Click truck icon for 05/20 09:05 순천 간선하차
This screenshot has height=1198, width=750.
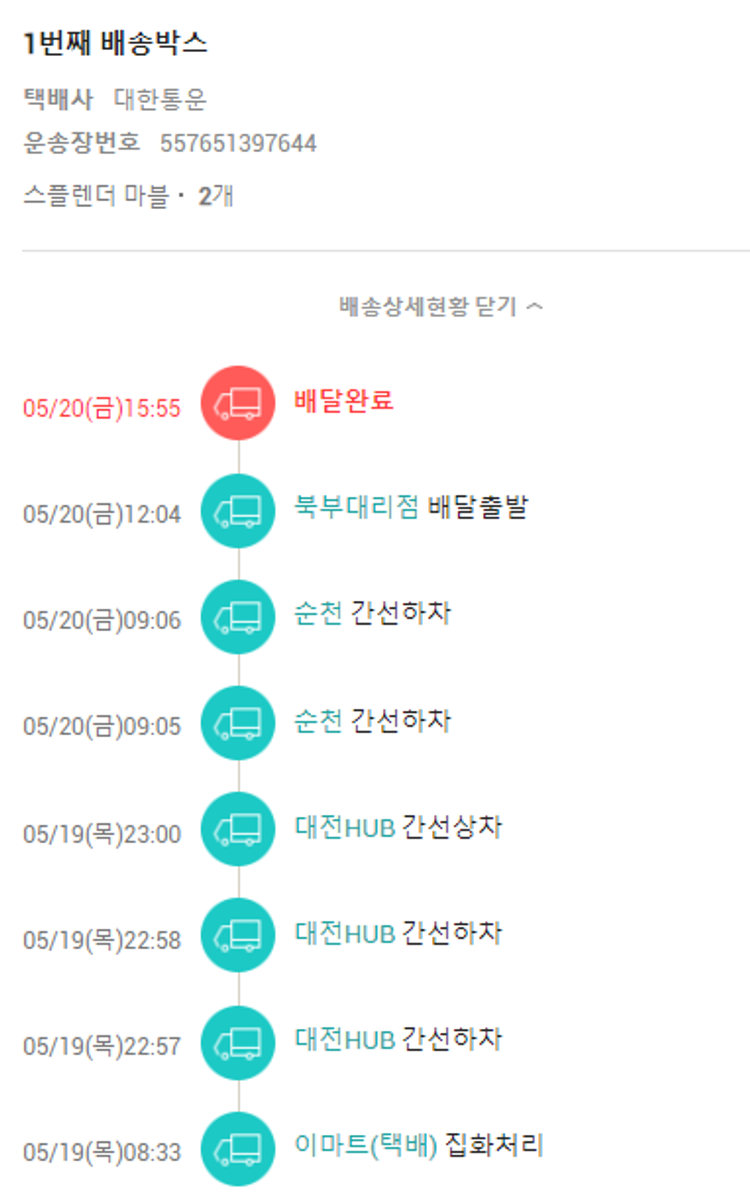coord(238,723)
